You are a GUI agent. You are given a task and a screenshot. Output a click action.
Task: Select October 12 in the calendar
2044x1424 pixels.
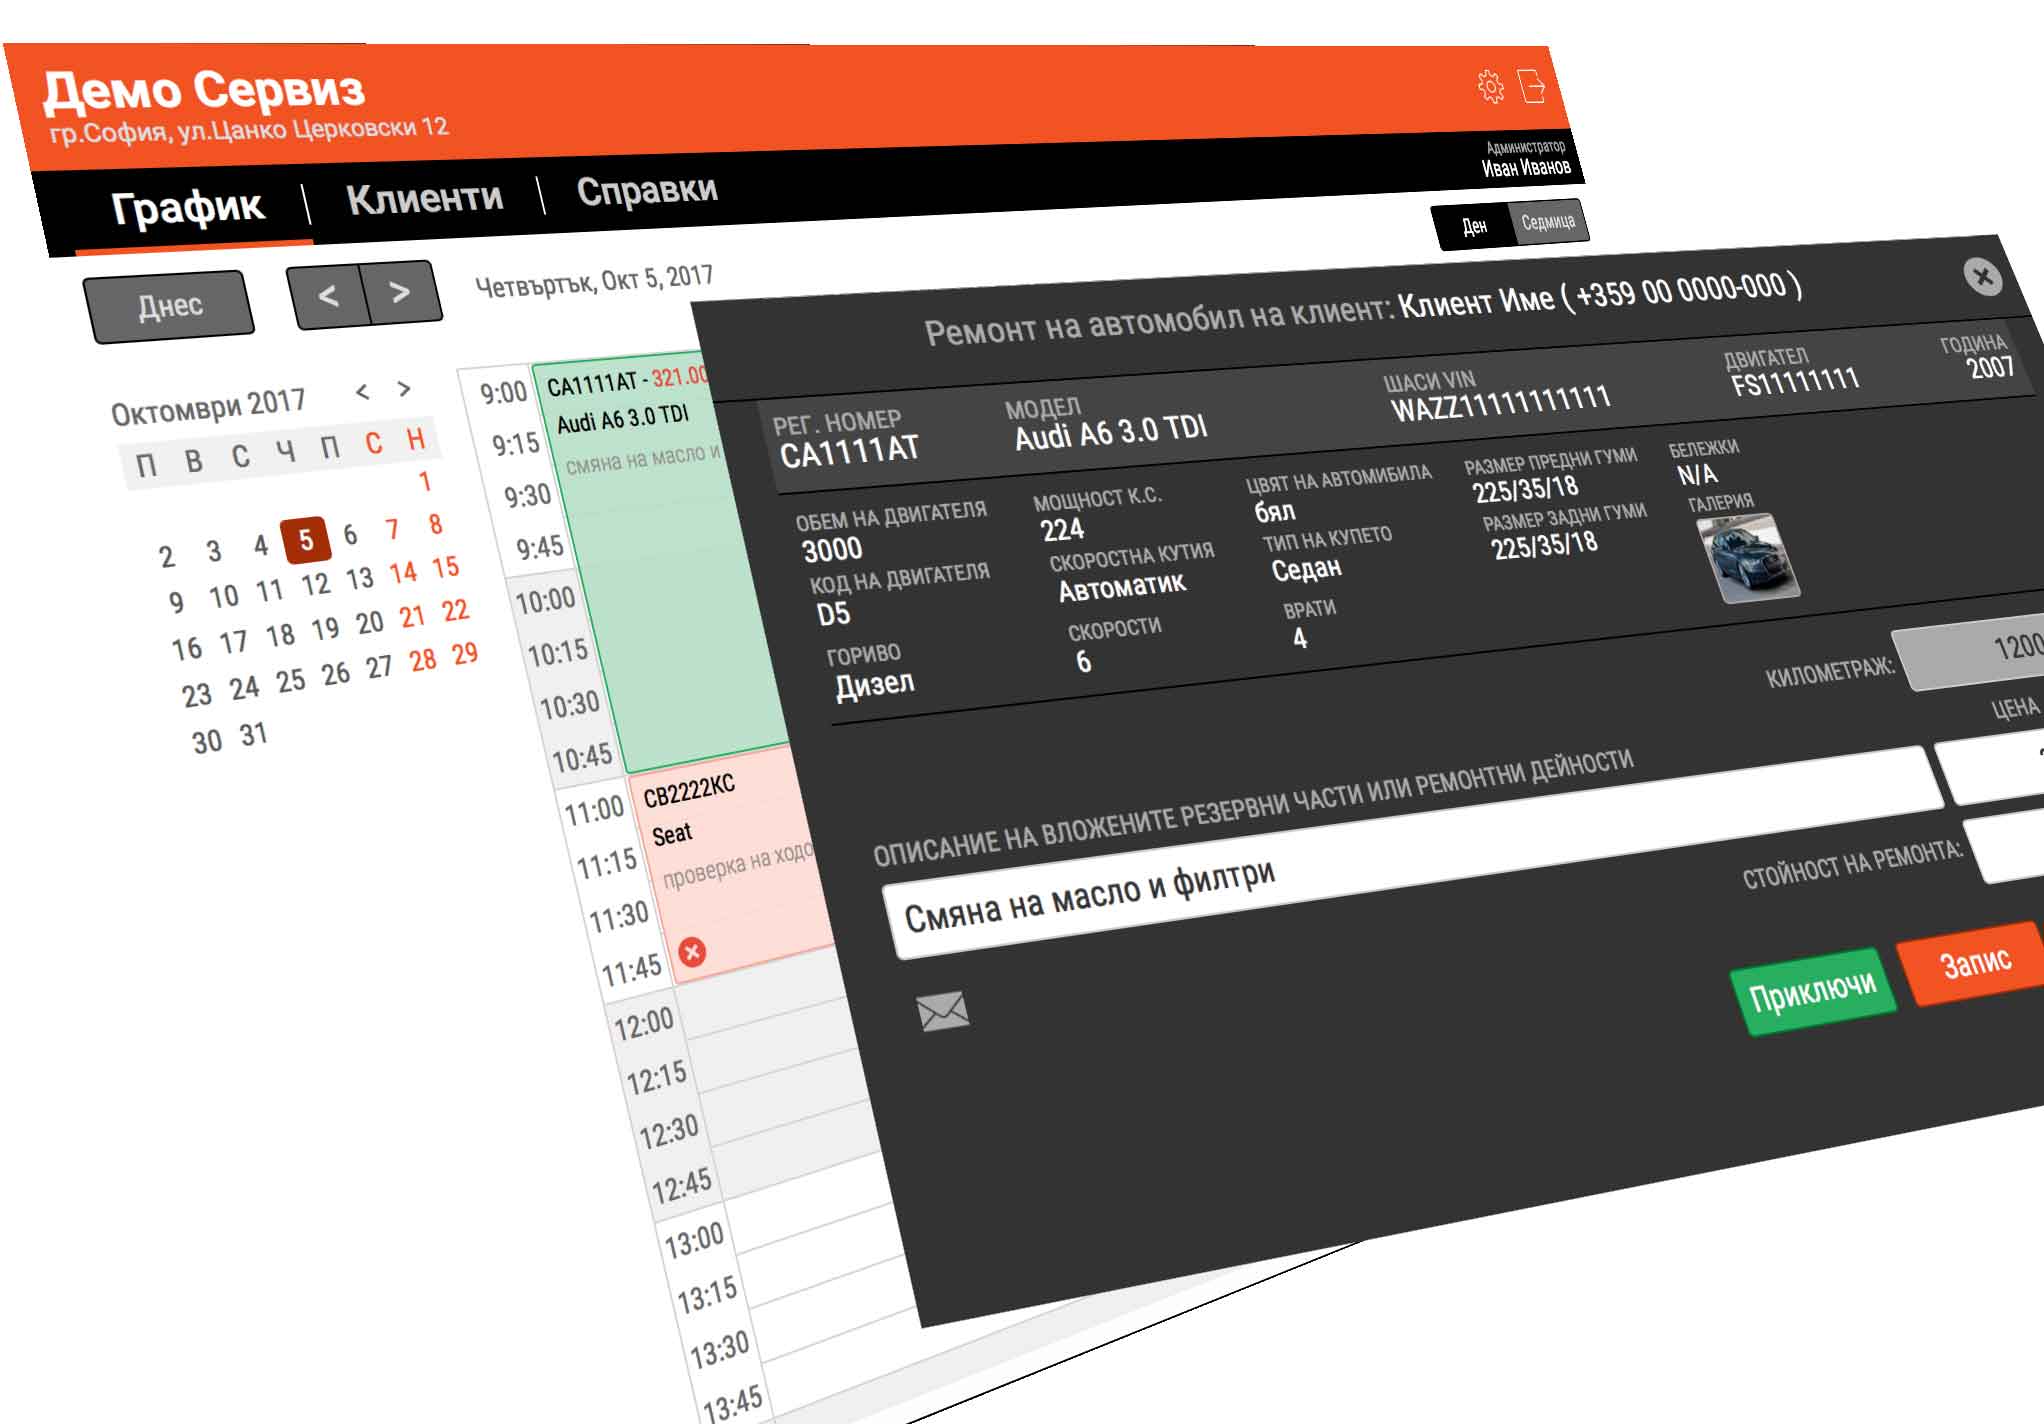tap(315, 584)
